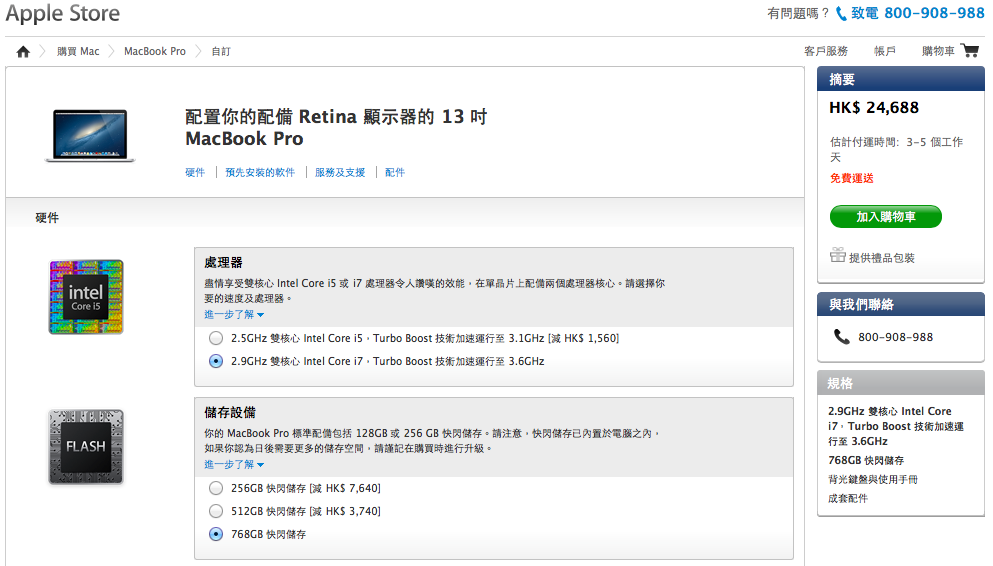Expand 進一步了解 under 處理器 section
This screenshot has height=566, width=993.
(x=234, y=315)
